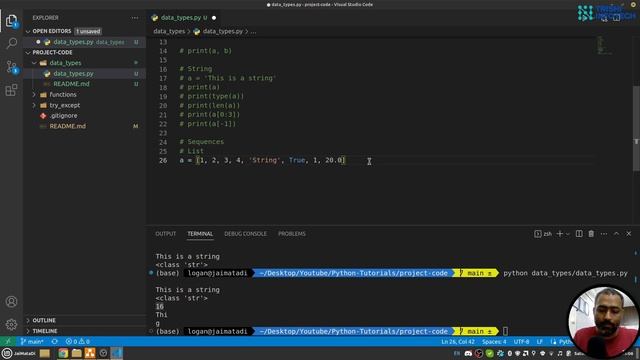This screenshot has width=640, height=360.
Task: Expand the TIMELINE section
Action: [x=45, y=331]
